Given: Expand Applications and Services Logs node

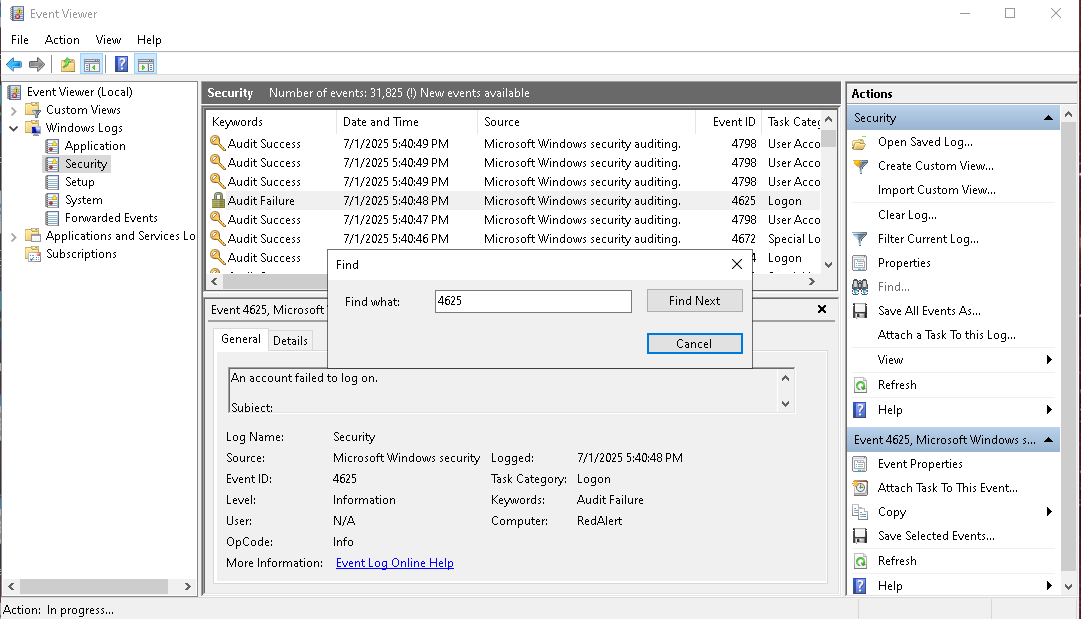Looking at the screenshot, I should tap(13, 236).
